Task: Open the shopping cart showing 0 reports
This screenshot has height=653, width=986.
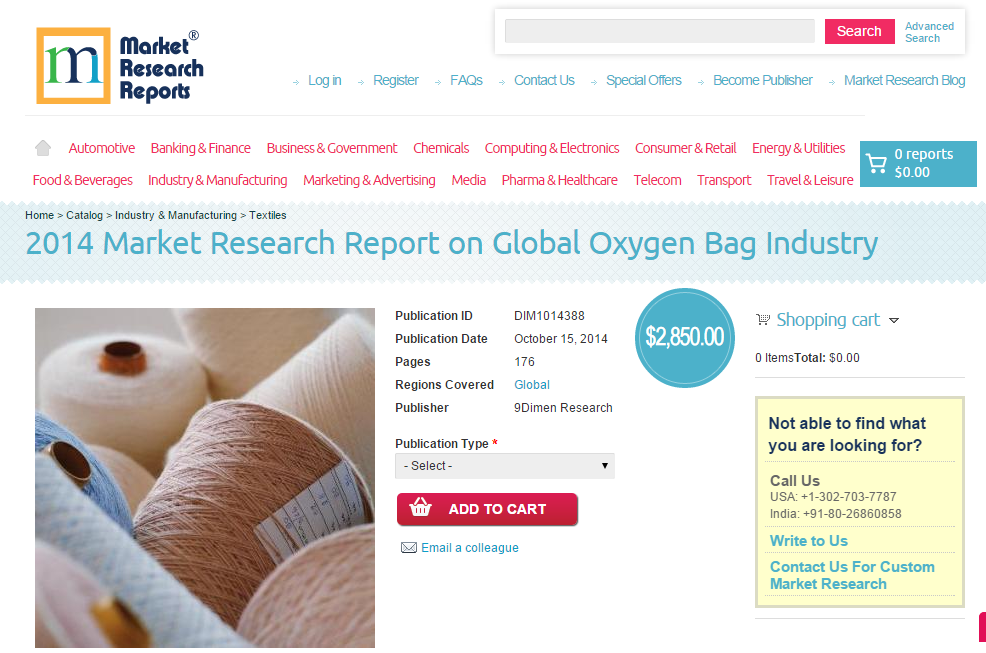Action: (x=918, y=163)
